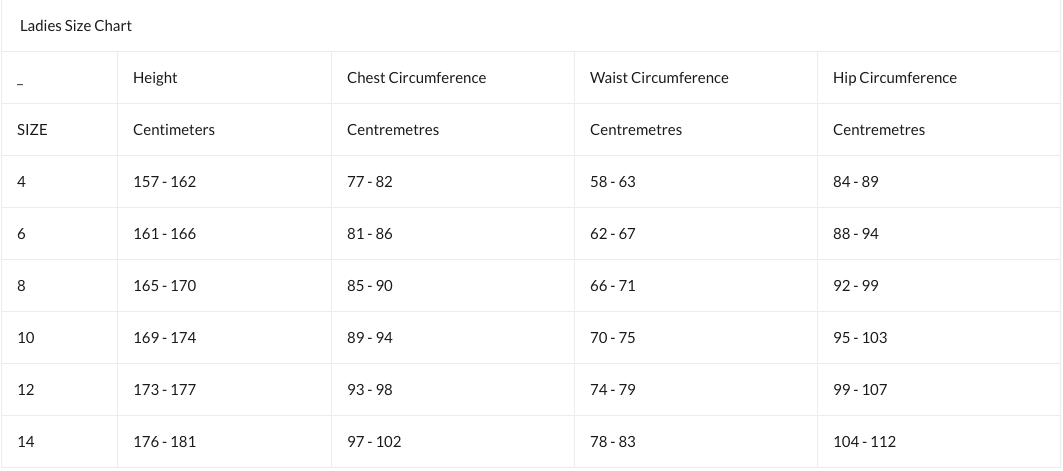Click the Ladies Size Chart title
The width and height of the screenshot is (1063, 471).
click(x=76, y=26)
